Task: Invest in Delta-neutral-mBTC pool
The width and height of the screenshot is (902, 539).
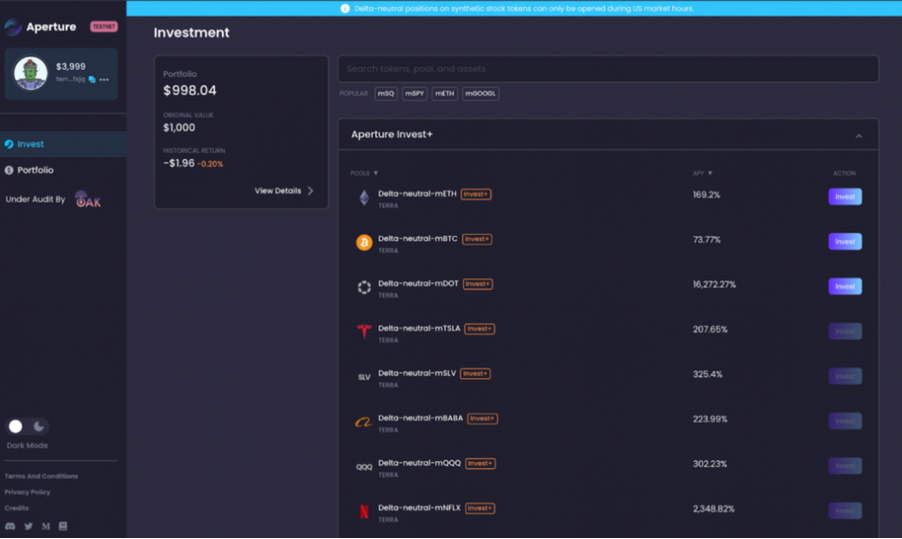Action: click(x=845, y=242)
